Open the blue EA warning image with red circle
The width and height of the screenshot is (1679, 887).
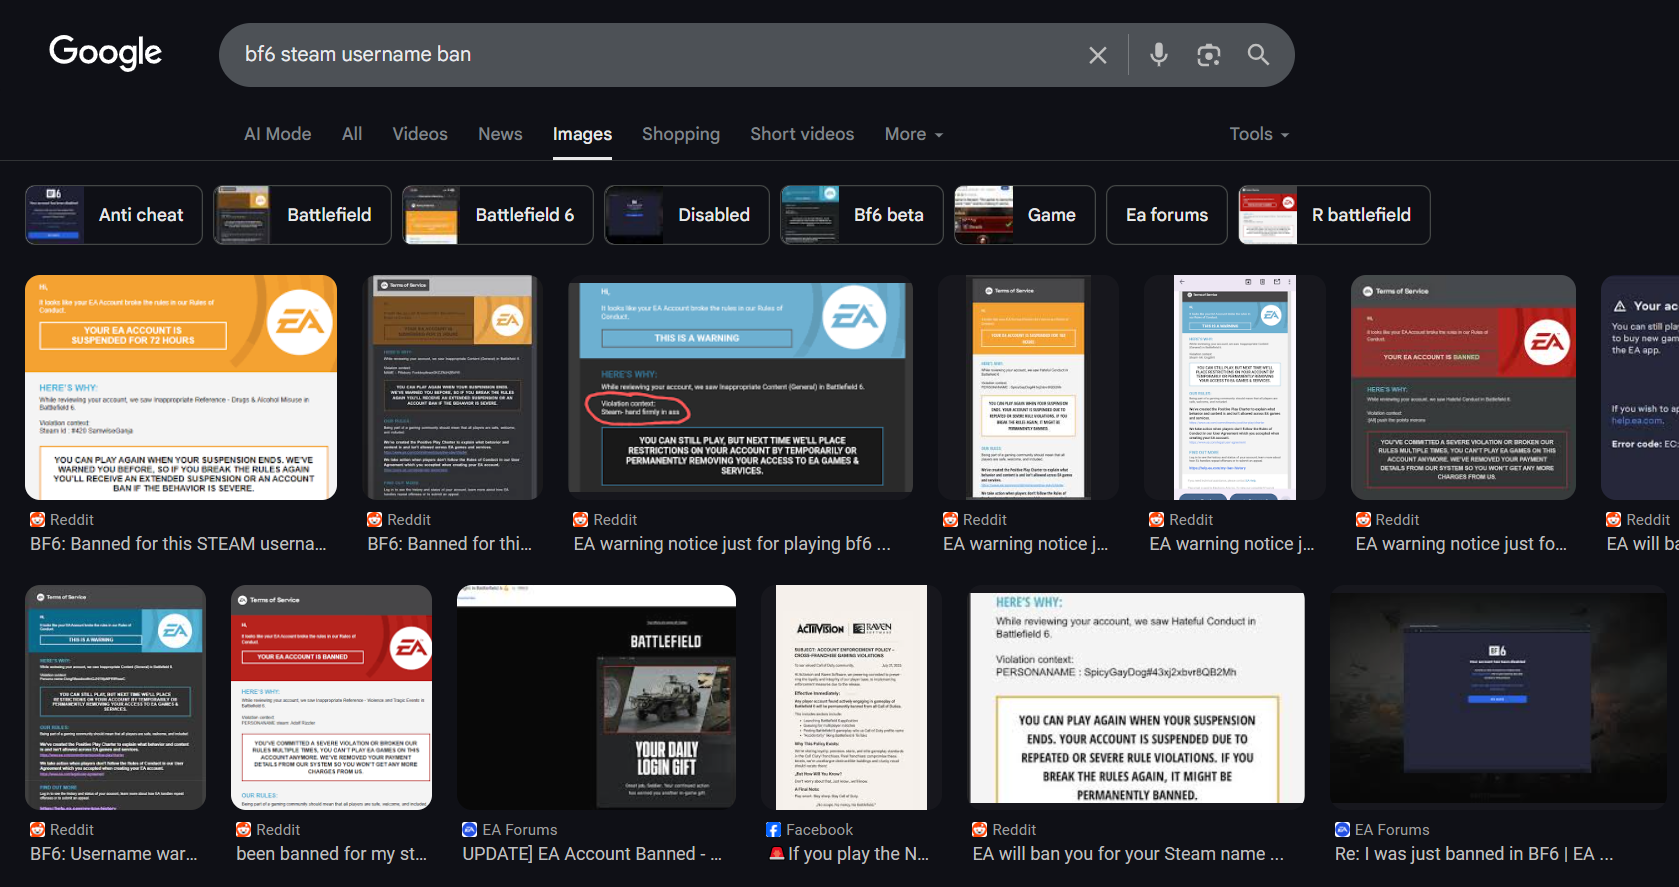point(741,387)
